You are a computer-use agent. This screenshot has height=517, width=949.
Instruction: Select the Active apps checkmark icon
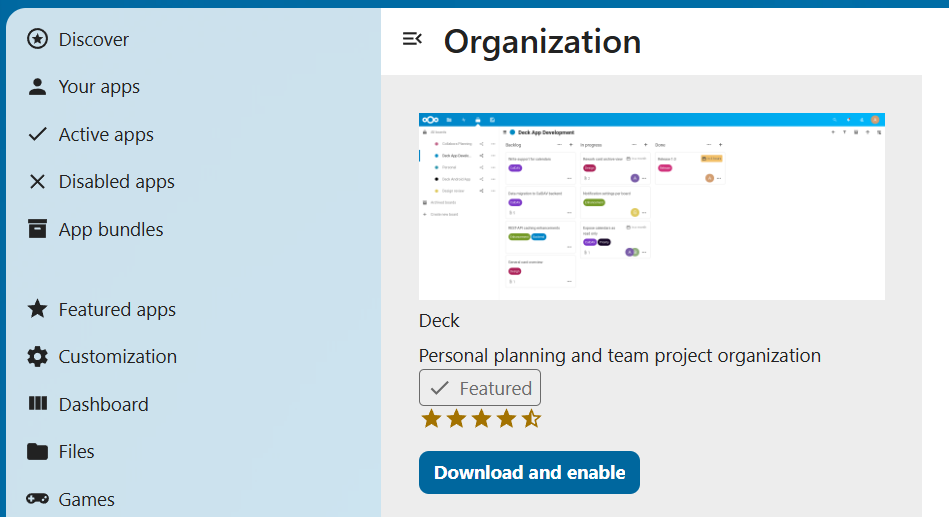point(37,134)
